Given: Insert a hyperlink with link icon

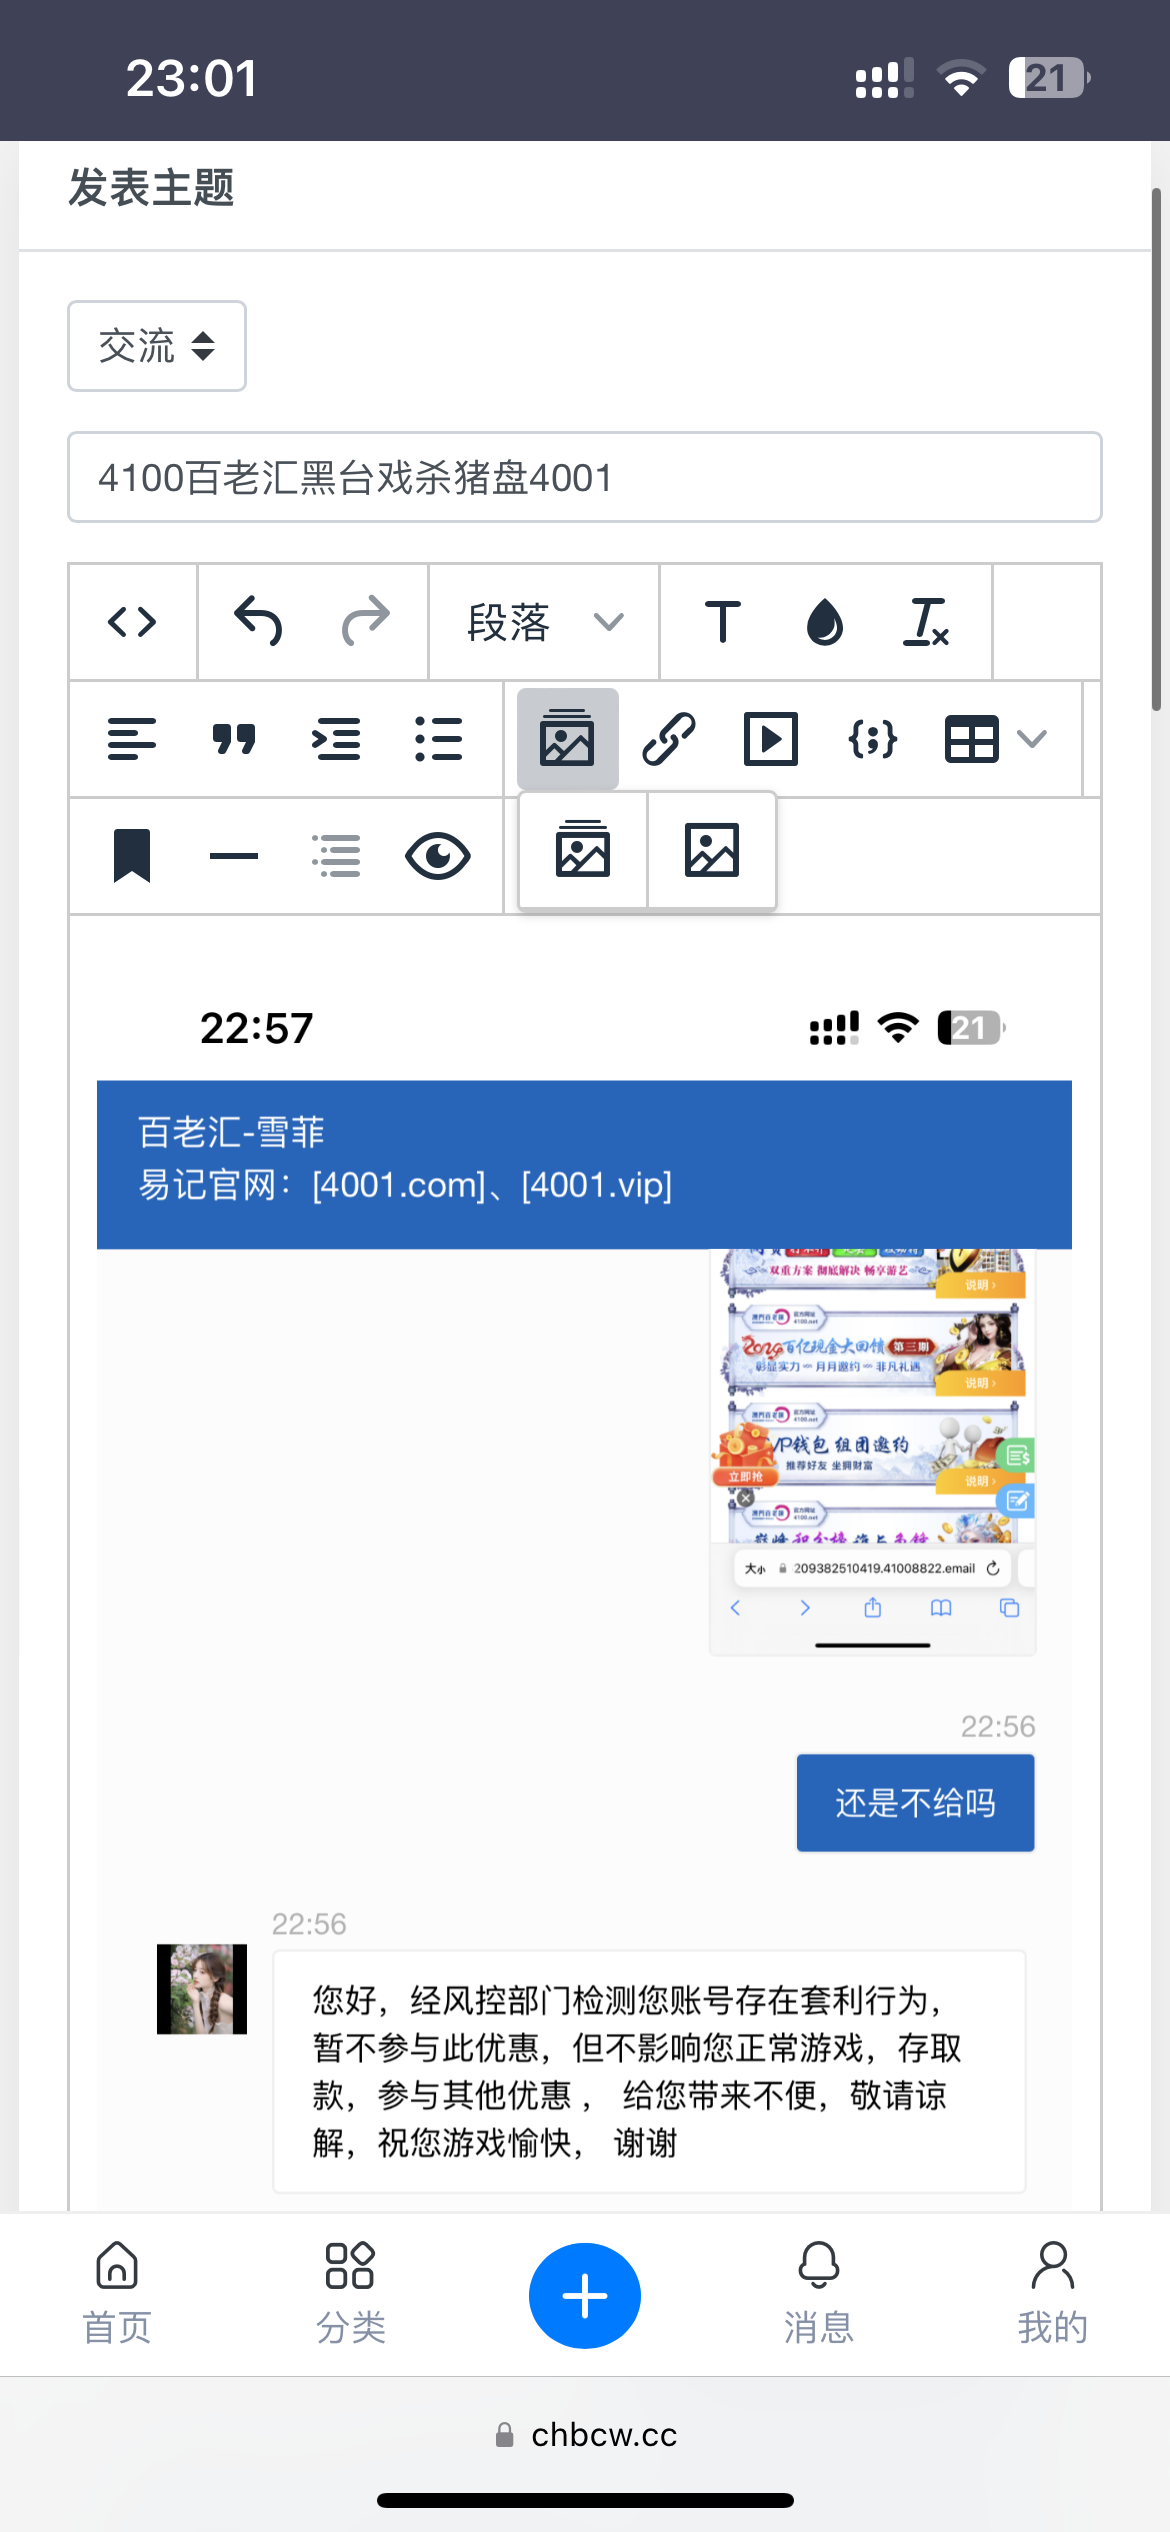Looking at the screenshot, I should [669, 739].
